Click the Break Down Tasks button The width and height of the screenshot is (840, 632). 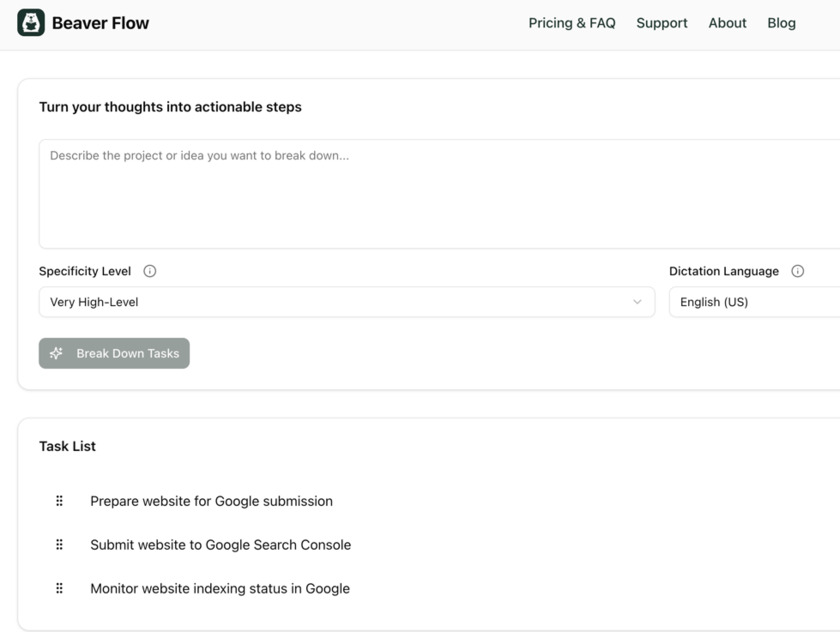click(114, 353)
